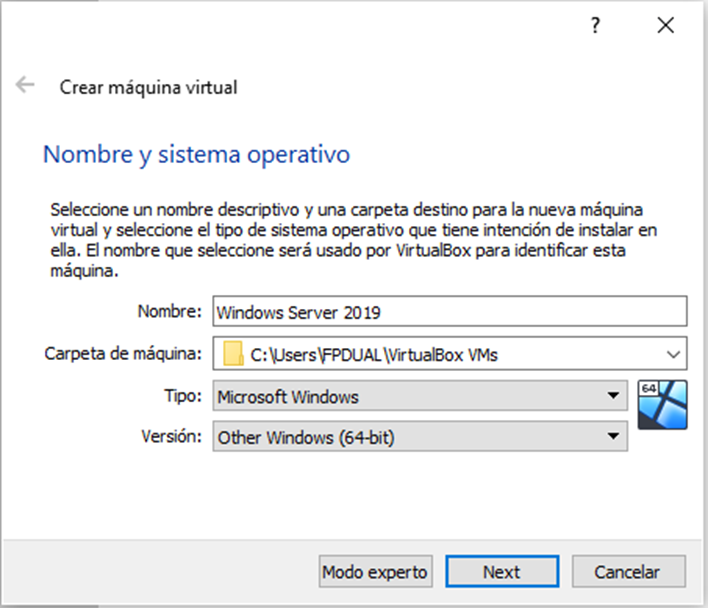Focus the Nombre text field
This screenshot has height=608, width=708.
pos(450,311)
